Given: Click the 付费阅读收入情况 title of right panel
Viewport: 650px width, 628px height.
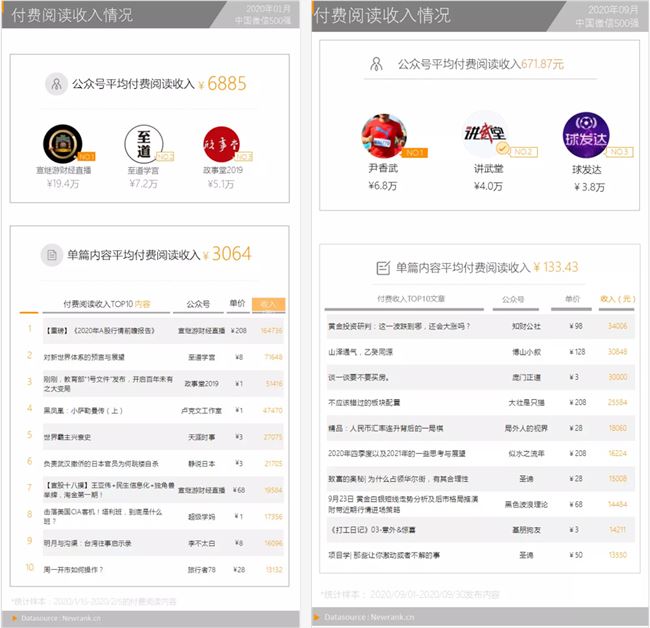Looking at the screenshot, I should (382, 15).
